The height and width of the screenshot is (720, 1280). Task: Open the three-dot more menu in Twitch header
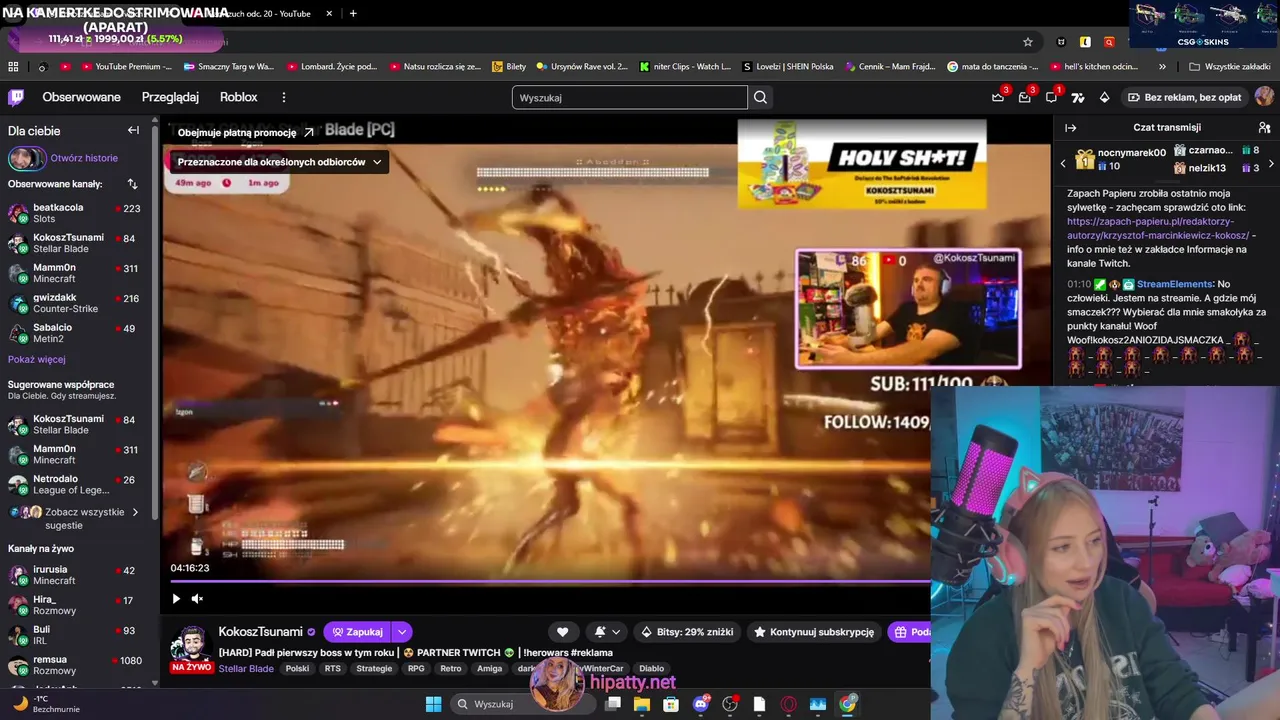coord(284,97)
